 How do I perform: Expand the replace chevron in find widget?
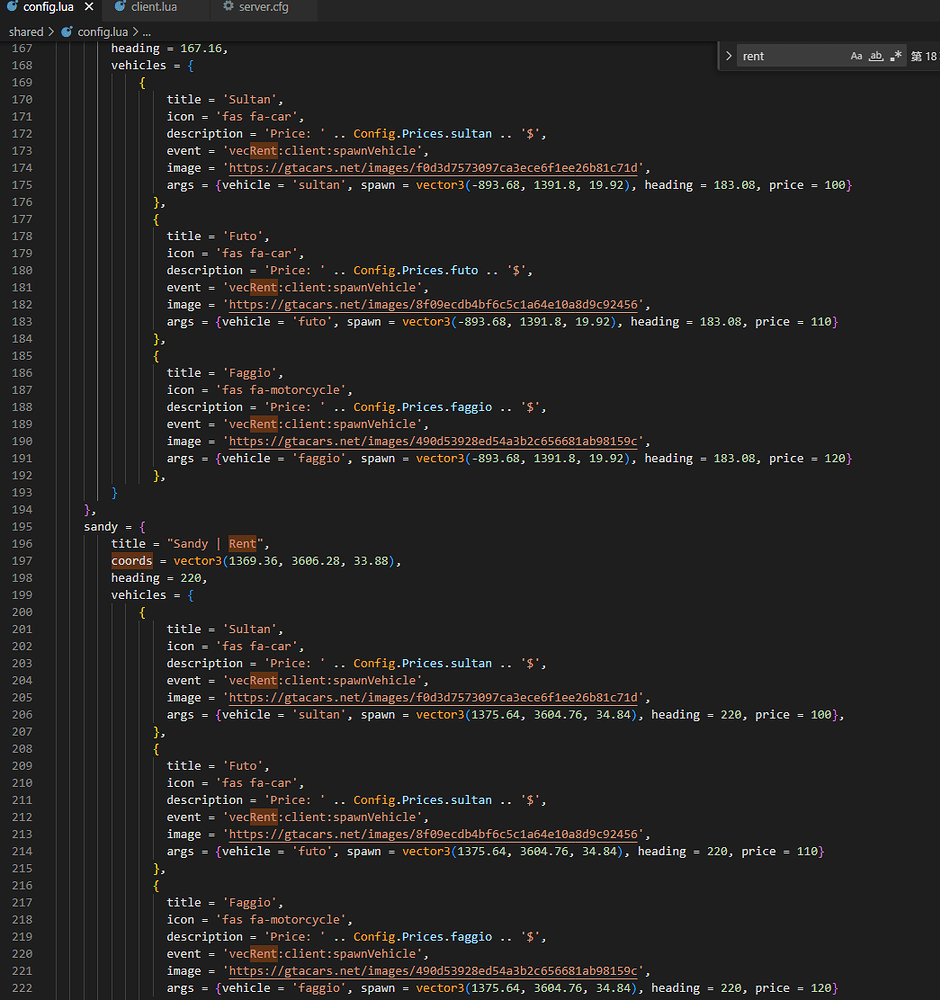pyautogui.click(x=729, y=56)
